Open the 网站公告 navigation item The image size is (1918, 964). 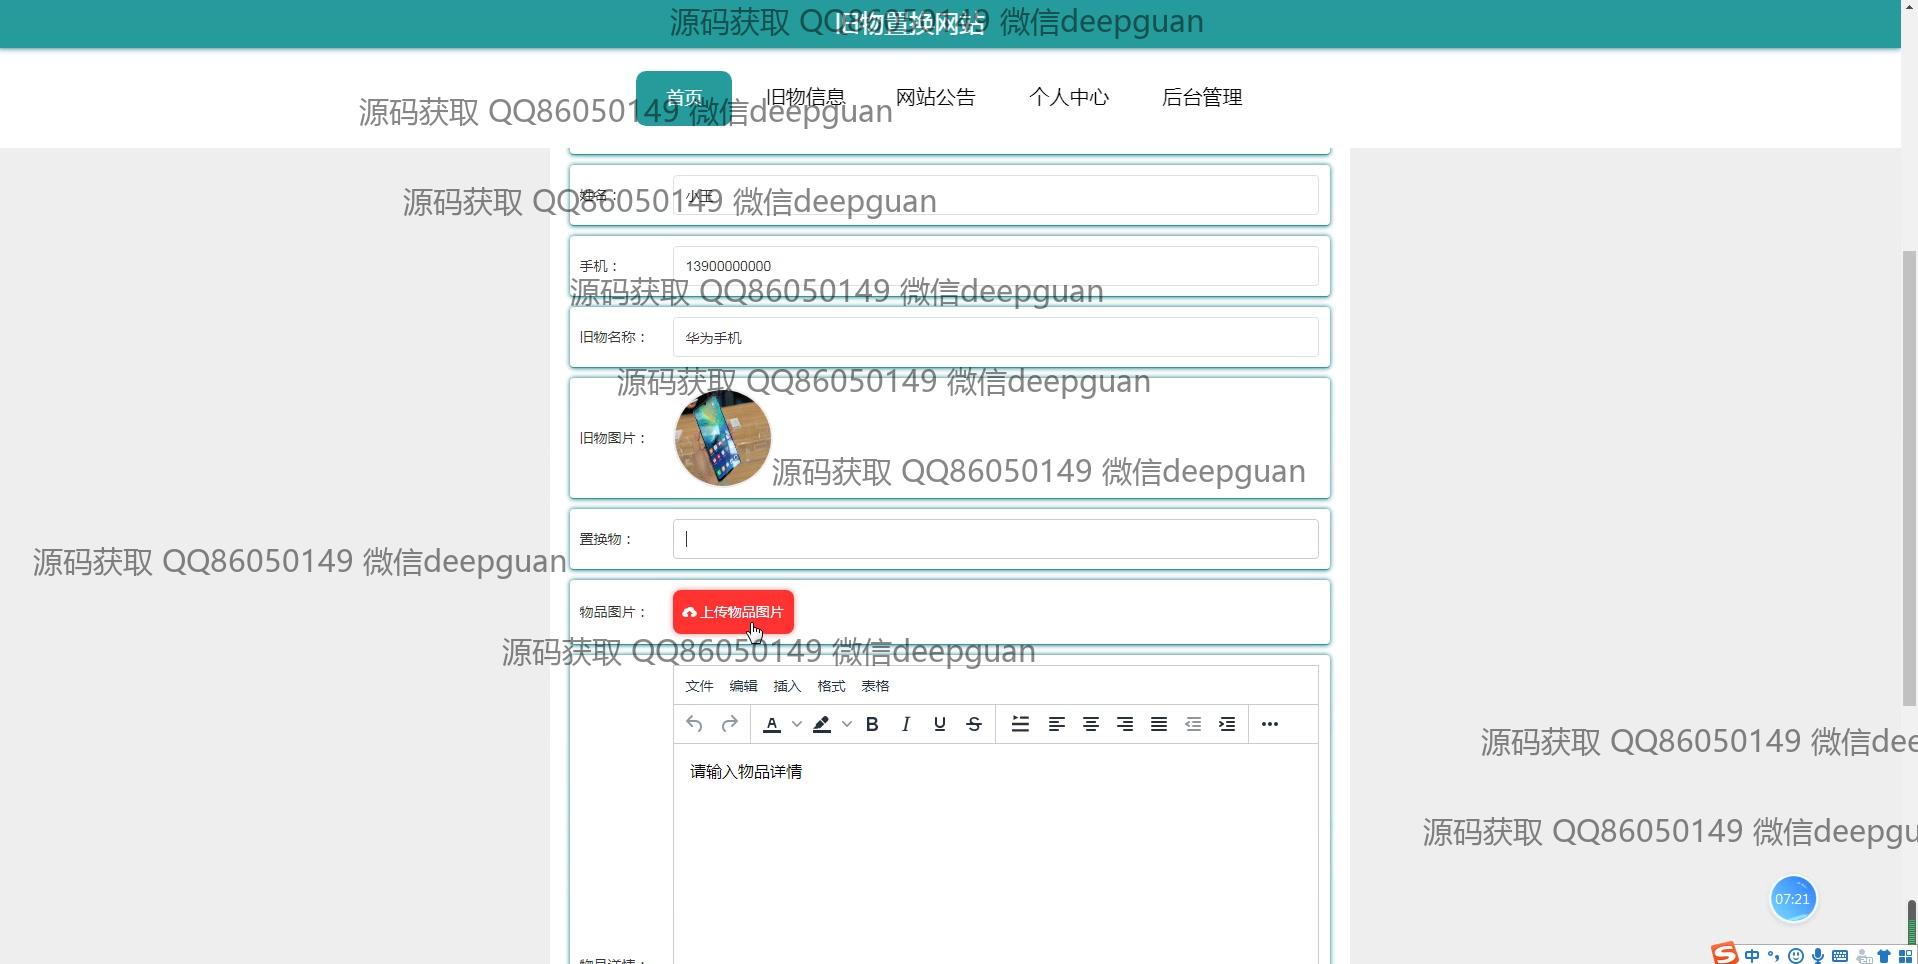[936, 98]
